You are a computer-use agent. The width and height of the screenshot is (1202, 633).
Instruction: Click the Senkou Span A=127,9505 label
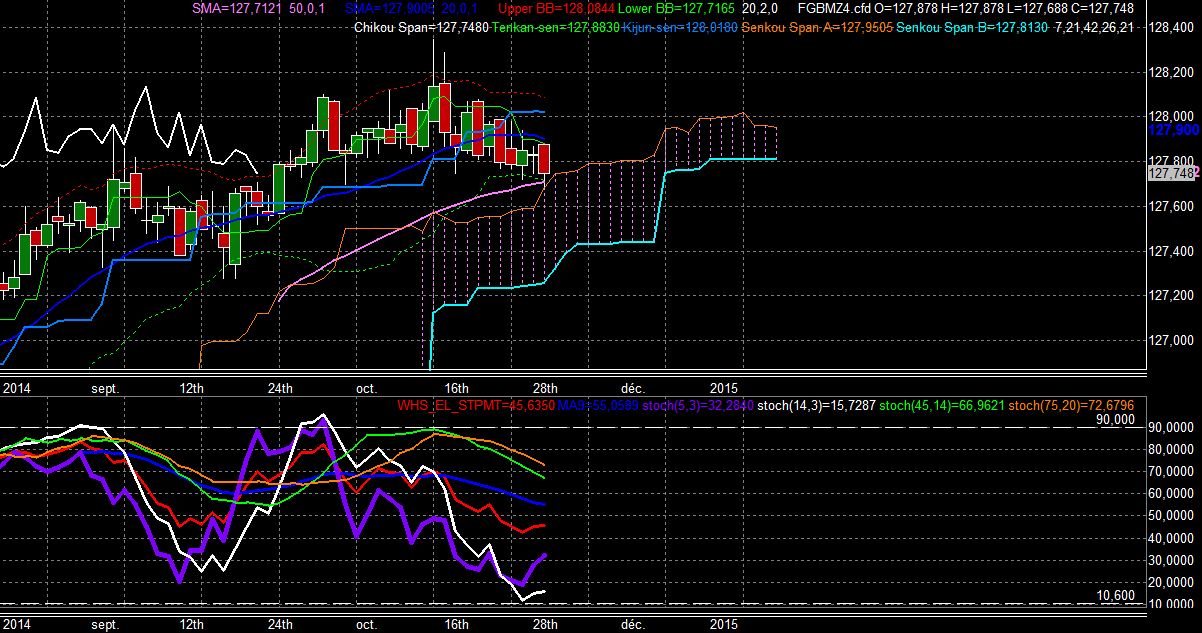pyautogui.click(x=819, y=27)
